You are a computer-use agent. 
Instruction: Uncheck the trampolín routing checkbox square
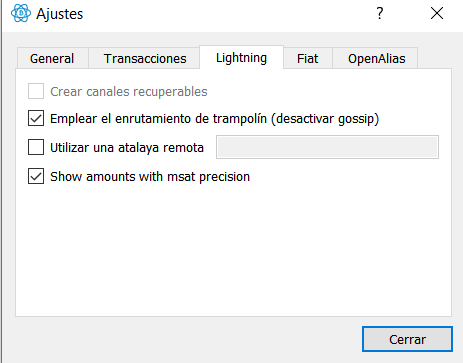click(x=36, y=118)
